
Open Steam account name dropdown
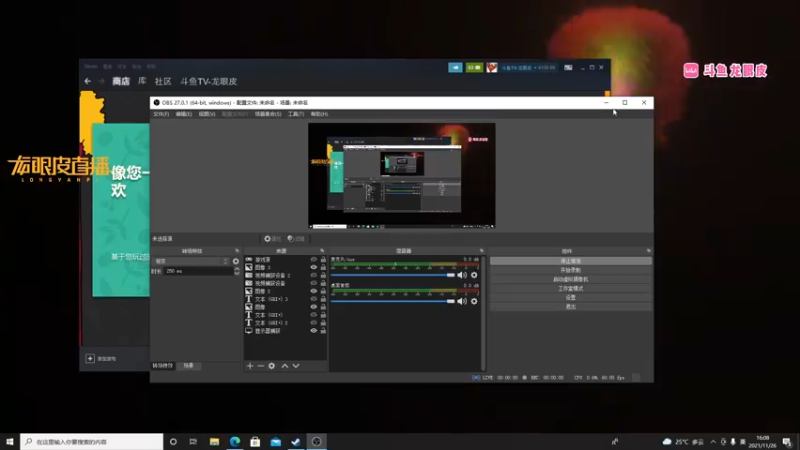528,67
